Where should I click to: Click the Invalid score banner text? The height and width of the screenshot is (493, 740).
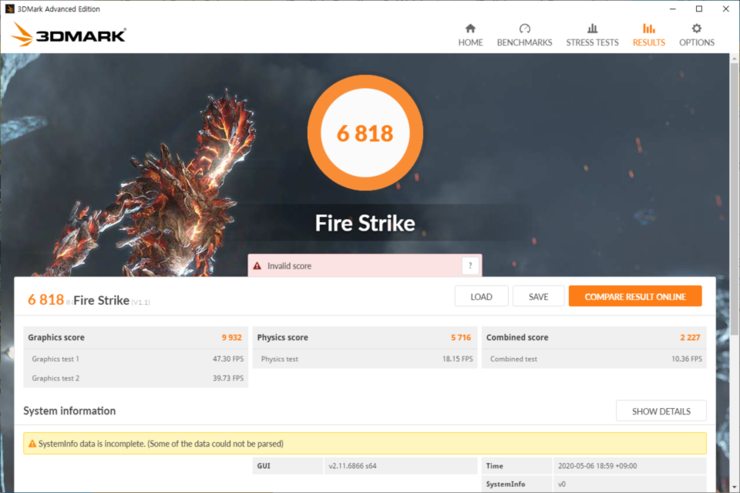pos(289,266)
